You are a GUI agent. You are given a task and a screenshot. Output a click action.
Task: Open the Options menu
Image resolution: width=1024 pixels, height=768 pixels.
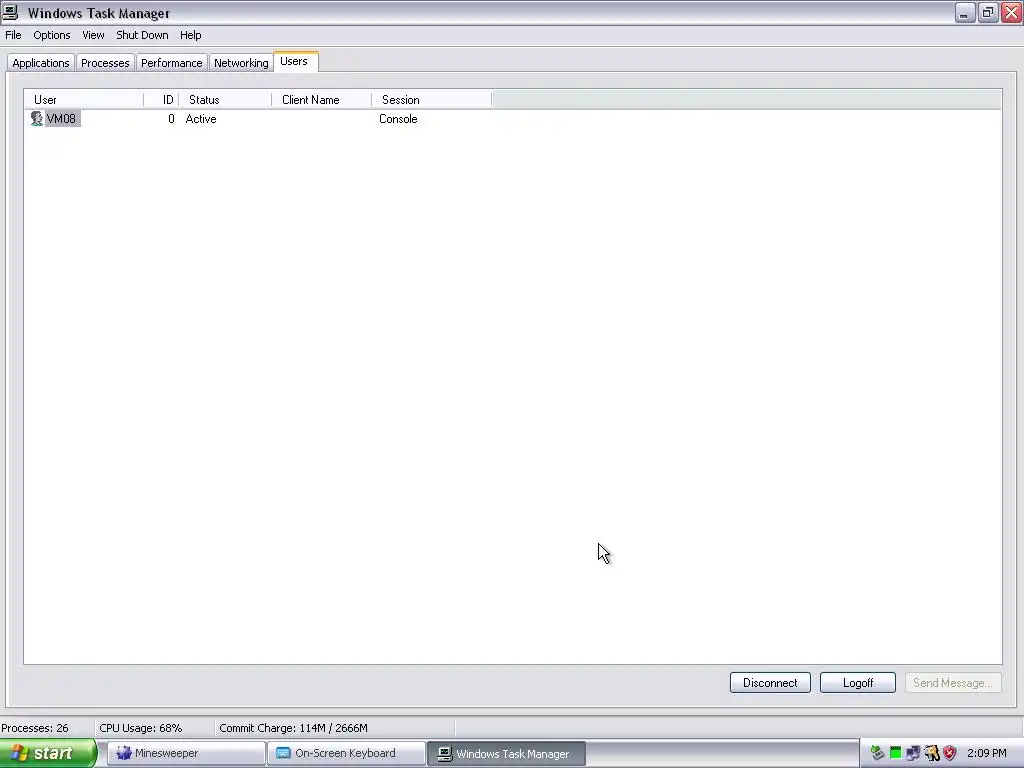52,35
